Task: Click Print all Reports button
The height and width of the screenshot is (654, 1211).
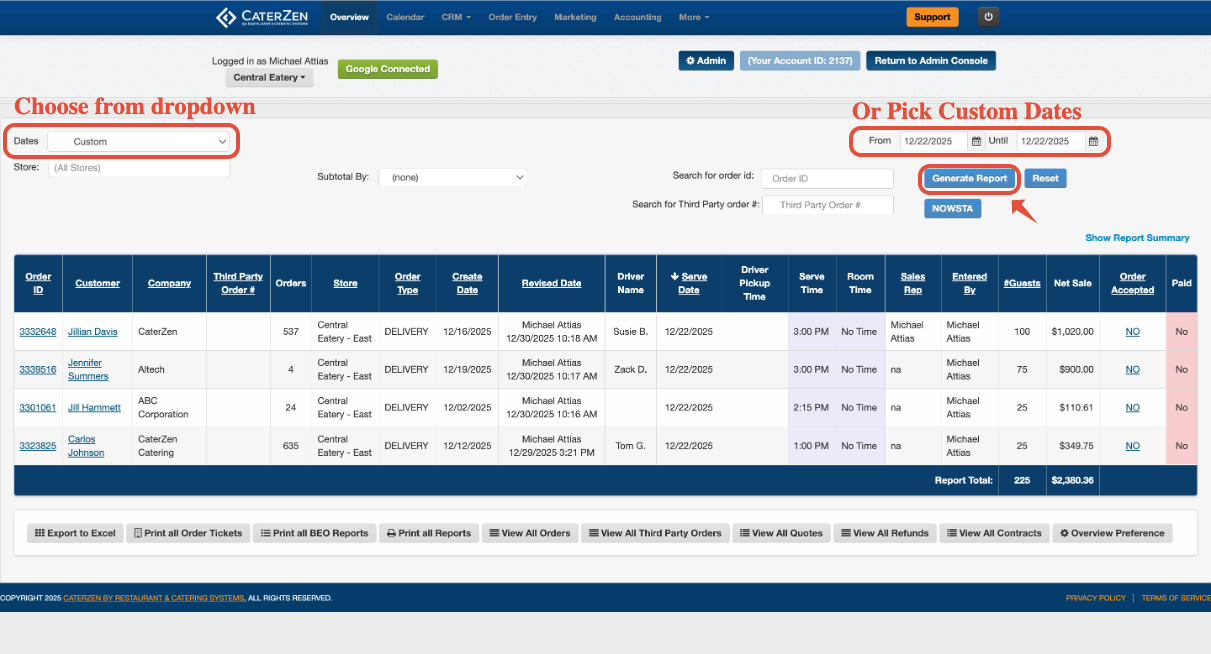Action: (428, 533)
